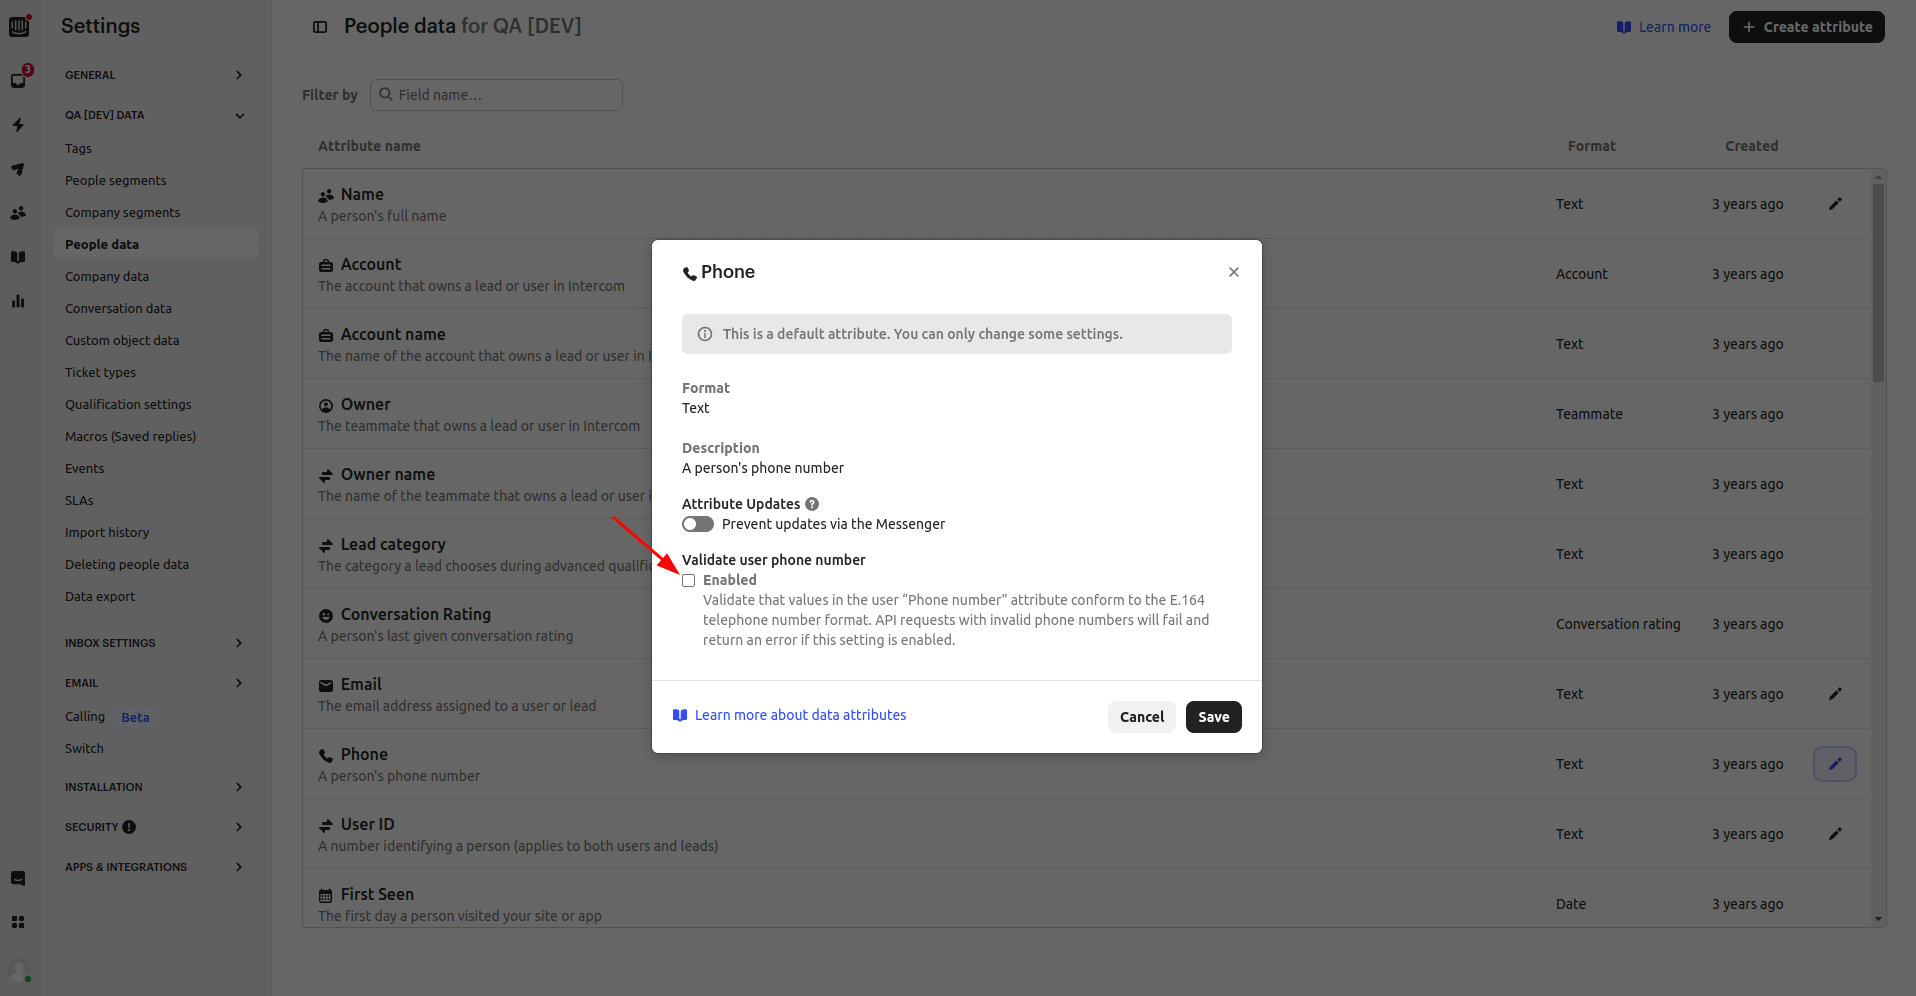Expand the APPS & INTEGRATIONS section
Image resolution: width=1916 pixels, height=996 pixels.
(x=155, y=867)
